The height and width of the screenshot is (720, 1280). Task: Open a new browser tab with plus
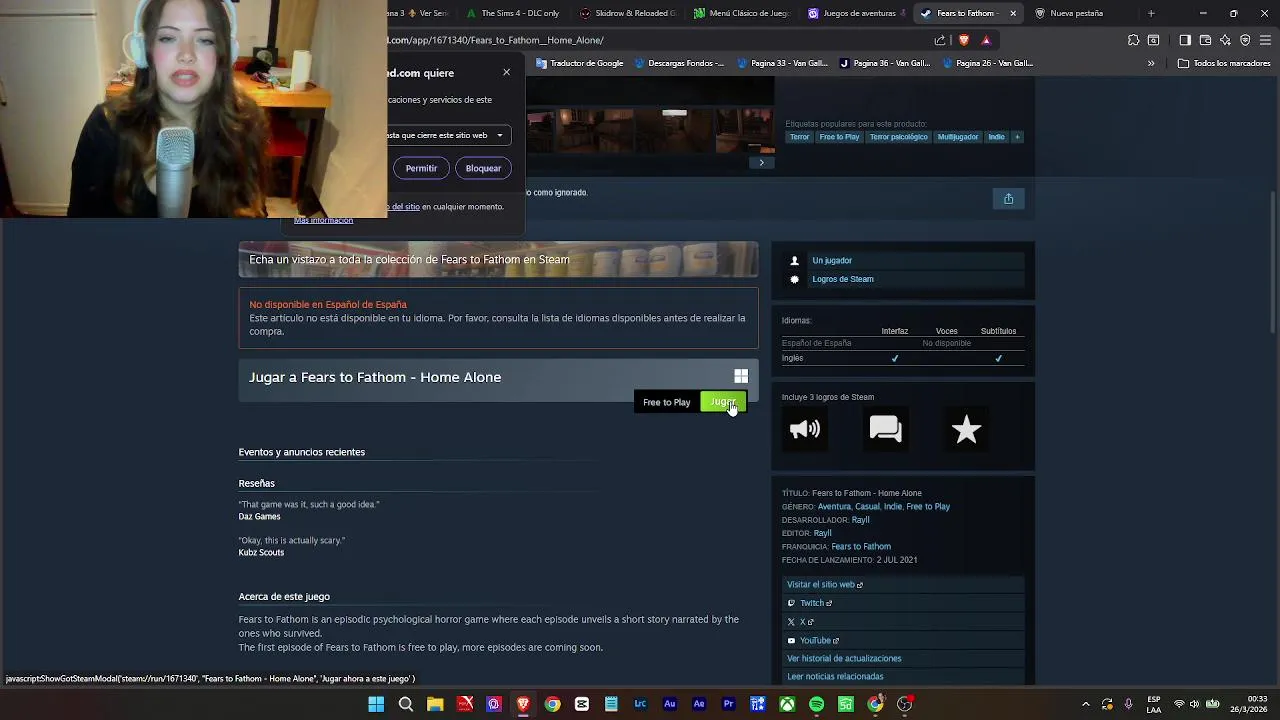(x=1150, y=13)
